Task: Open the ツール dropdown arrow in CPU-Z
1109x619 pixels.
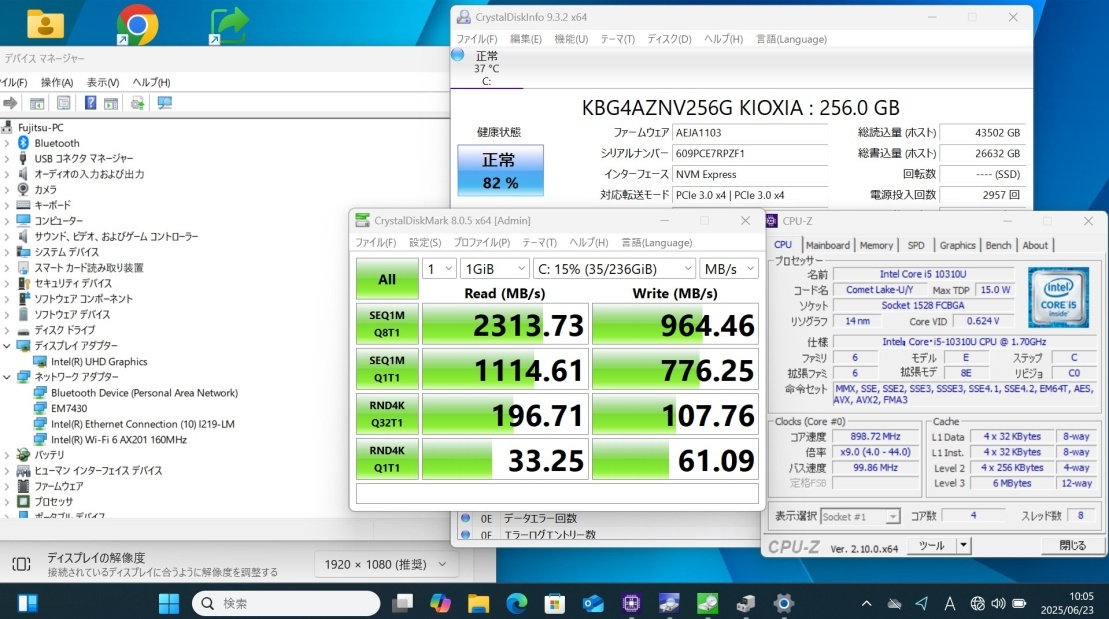Action: (x=963, y=545)
